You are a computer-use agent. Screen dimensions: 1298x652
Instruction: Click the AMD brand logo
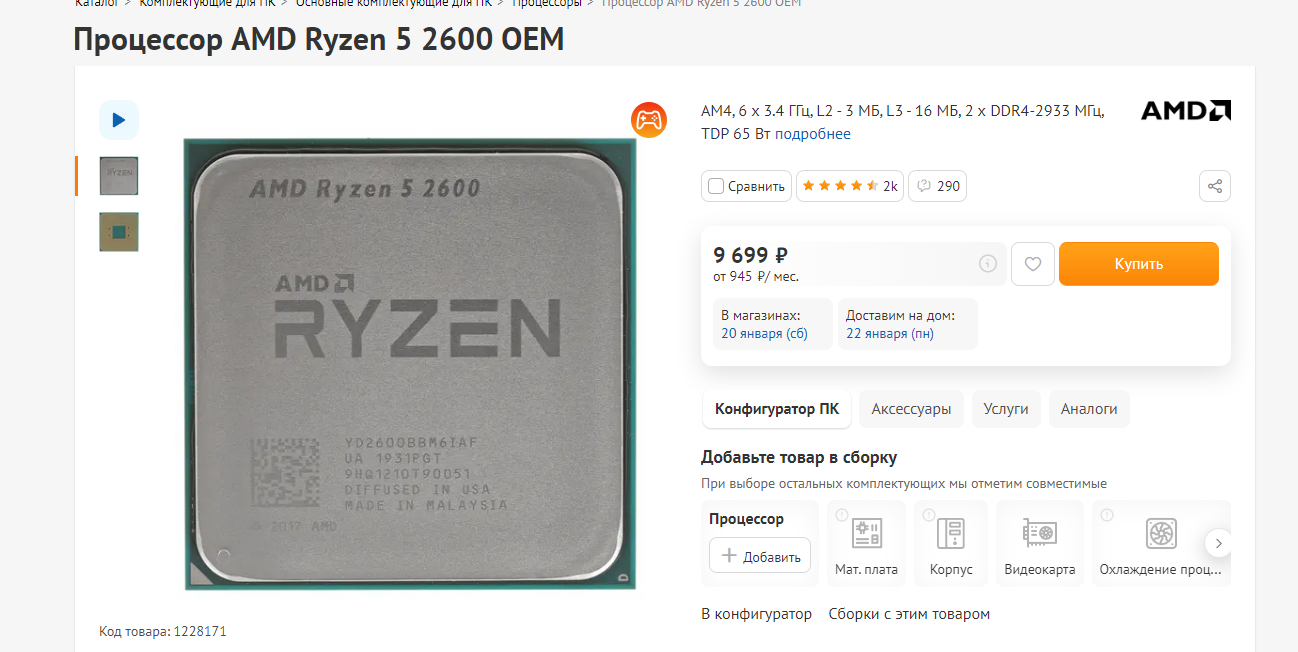[x=1186, y=110]
